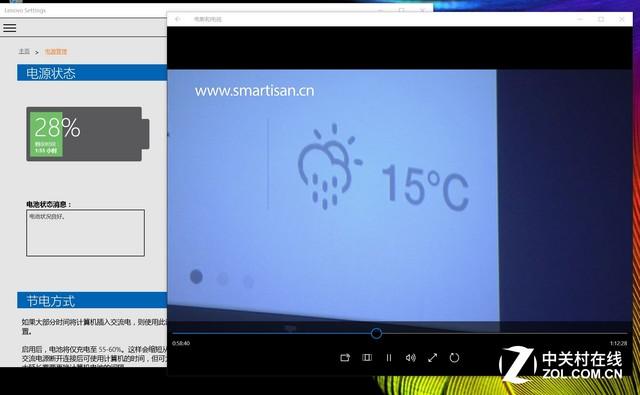Maximize the video player window
This screenshot has height=395, width=640.
tap(601, 19)
